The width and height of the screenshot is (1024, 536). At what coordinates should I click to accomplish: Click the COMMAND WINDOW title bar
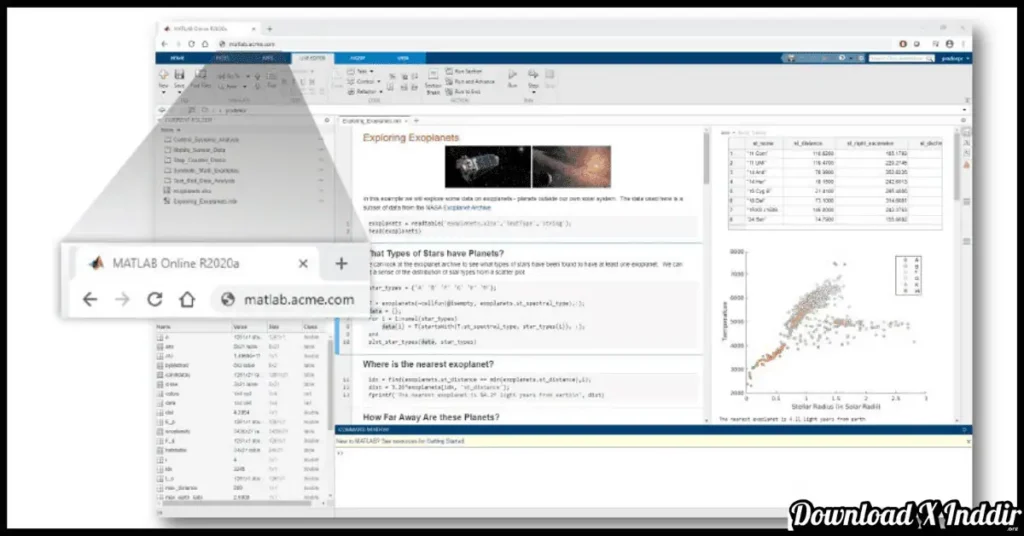tap(653, 430)
